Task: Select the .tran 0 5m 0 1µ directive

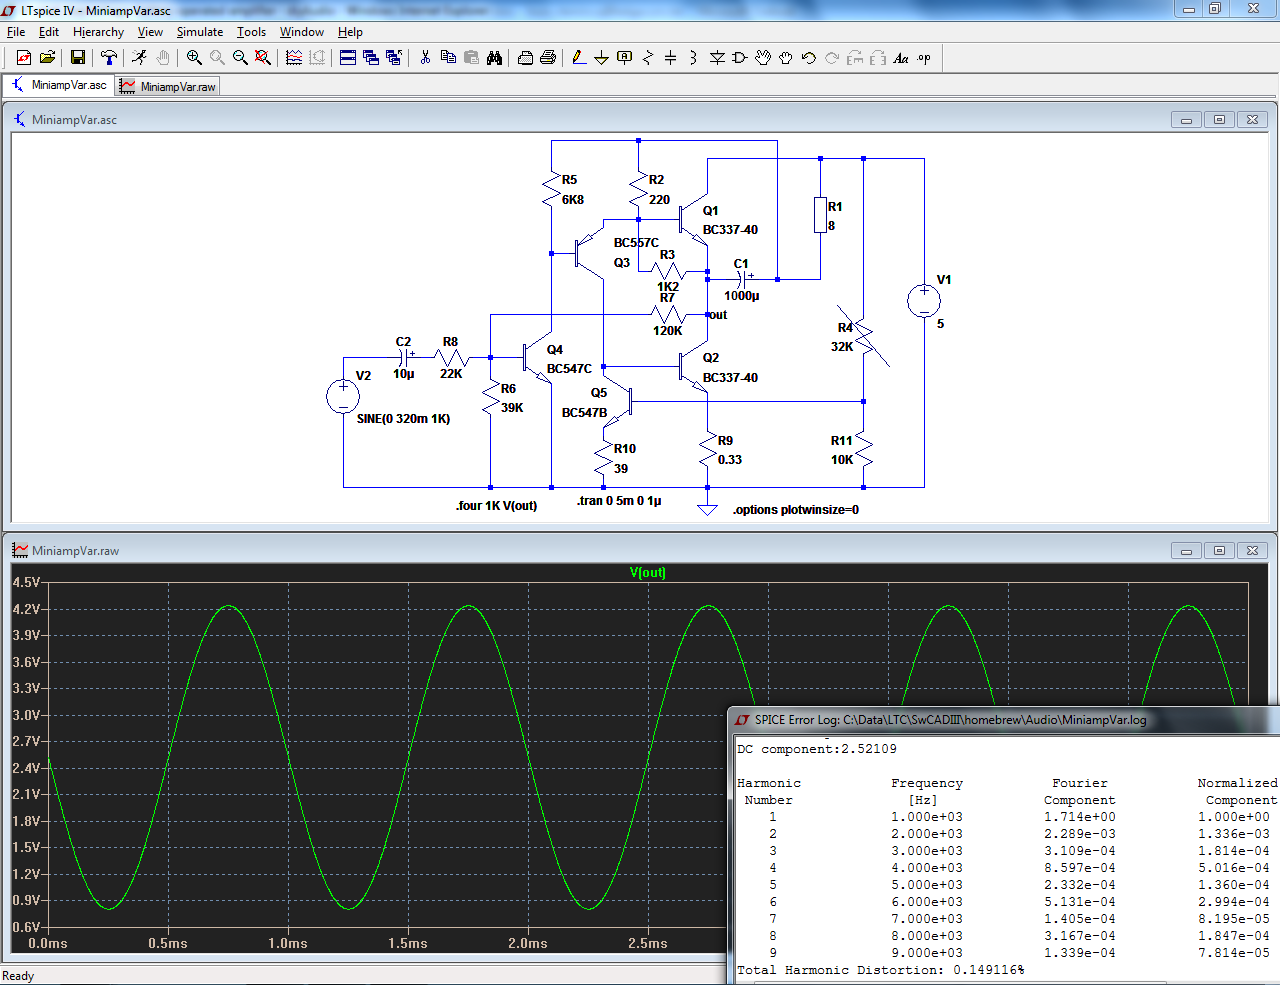Action: [619, 501]
